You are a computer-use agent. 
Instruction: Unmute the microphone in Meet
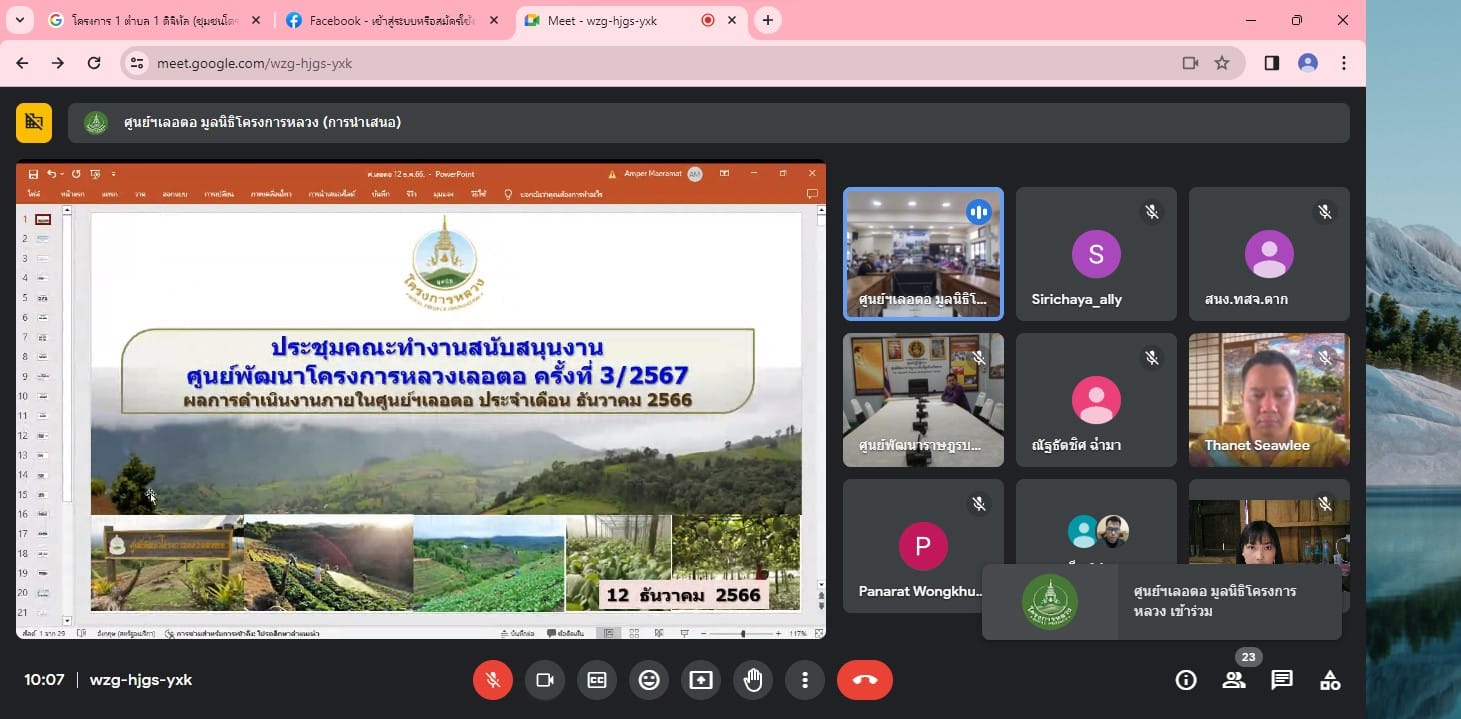pos(492,680)
